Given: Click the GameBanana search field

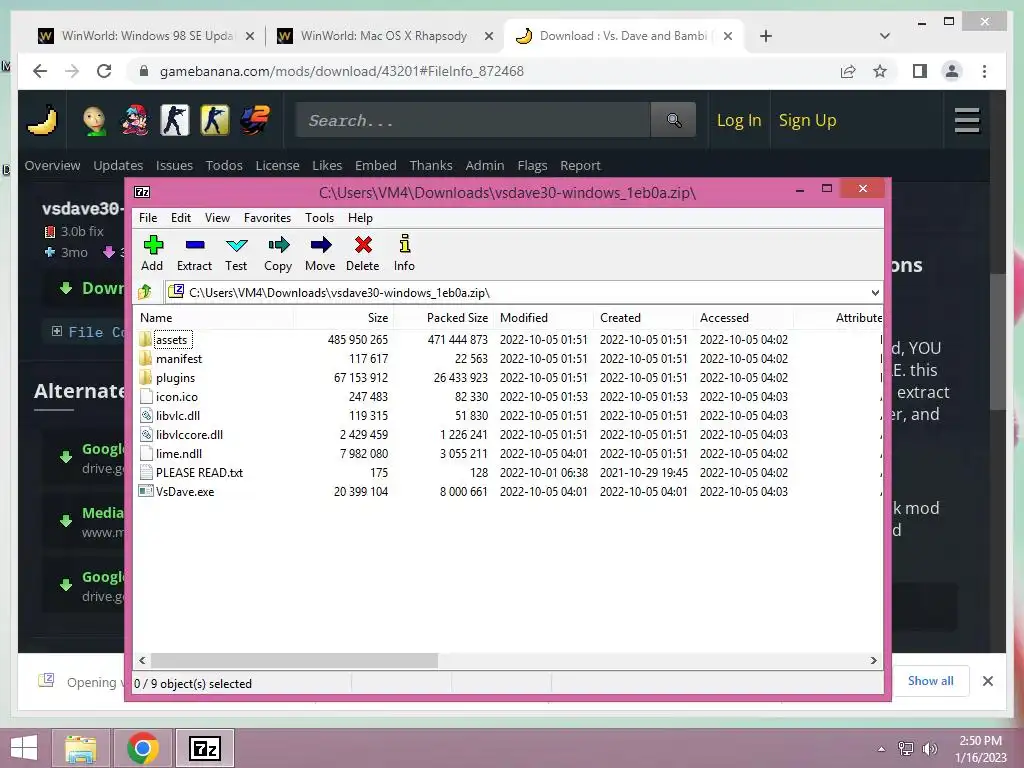Looking at the screenshot, I should coord(473,120).
